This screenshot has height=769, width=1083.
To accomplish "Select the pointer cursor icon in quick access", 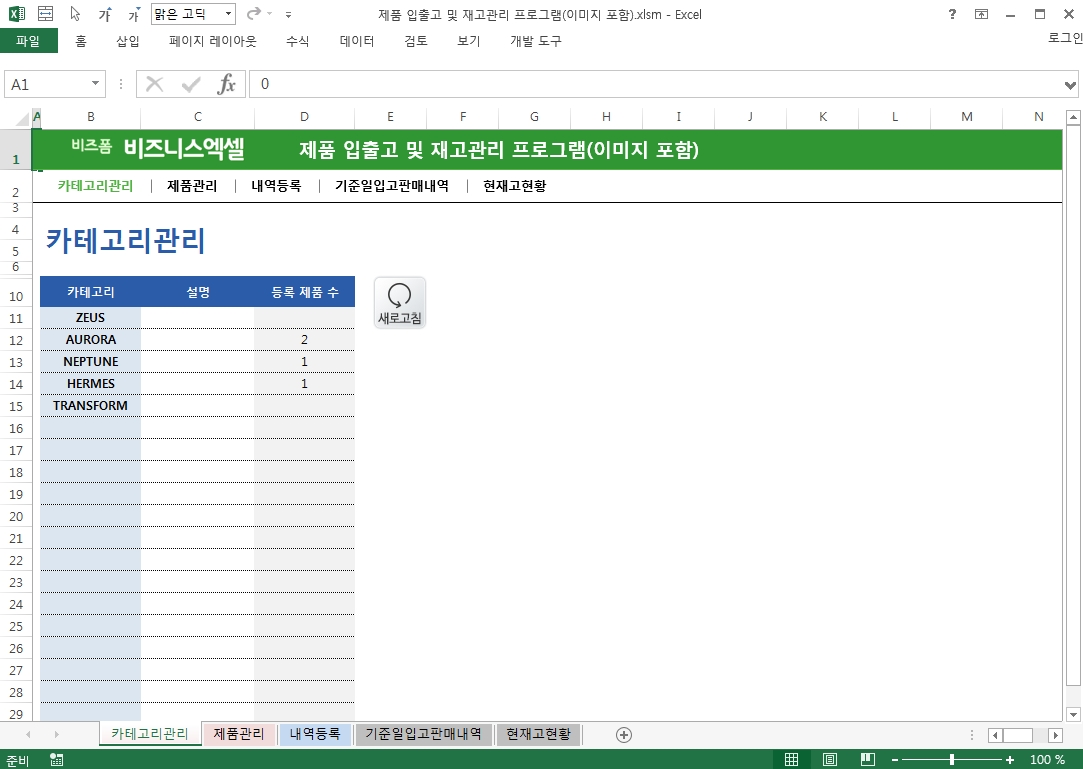I will pyautogui.click(x=75, y=14).
